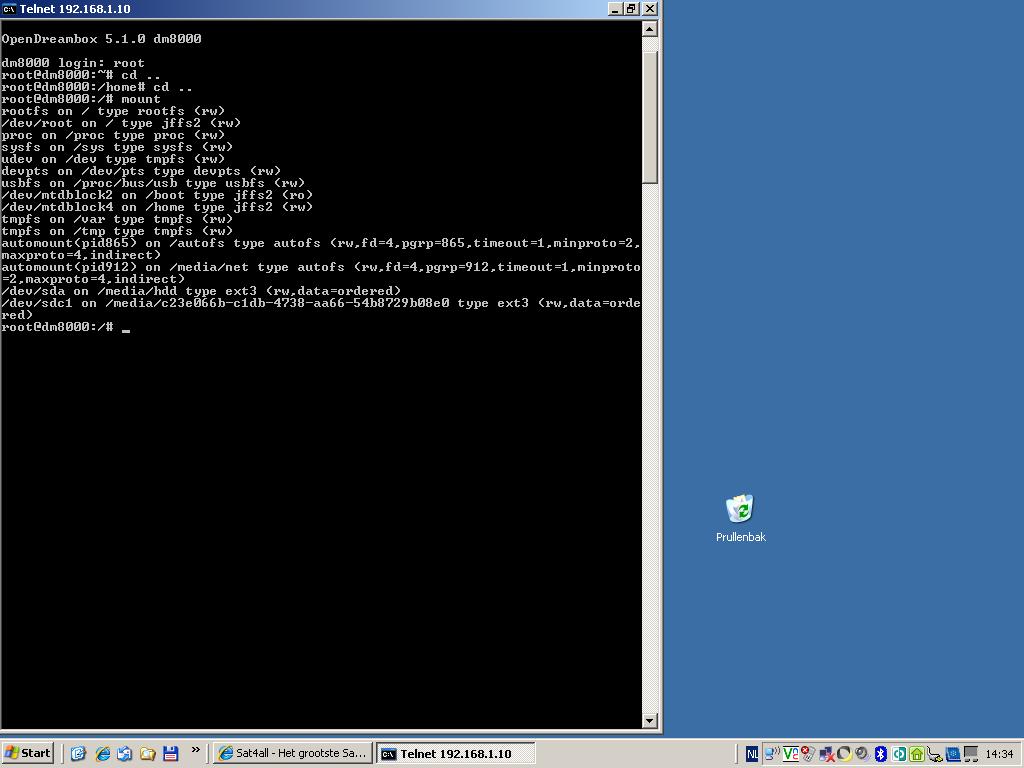Screen dimensions: 1024x768
Task: Click the final 'root@dm8000:/#' prompt with cursor
Action: coord(65,327)
